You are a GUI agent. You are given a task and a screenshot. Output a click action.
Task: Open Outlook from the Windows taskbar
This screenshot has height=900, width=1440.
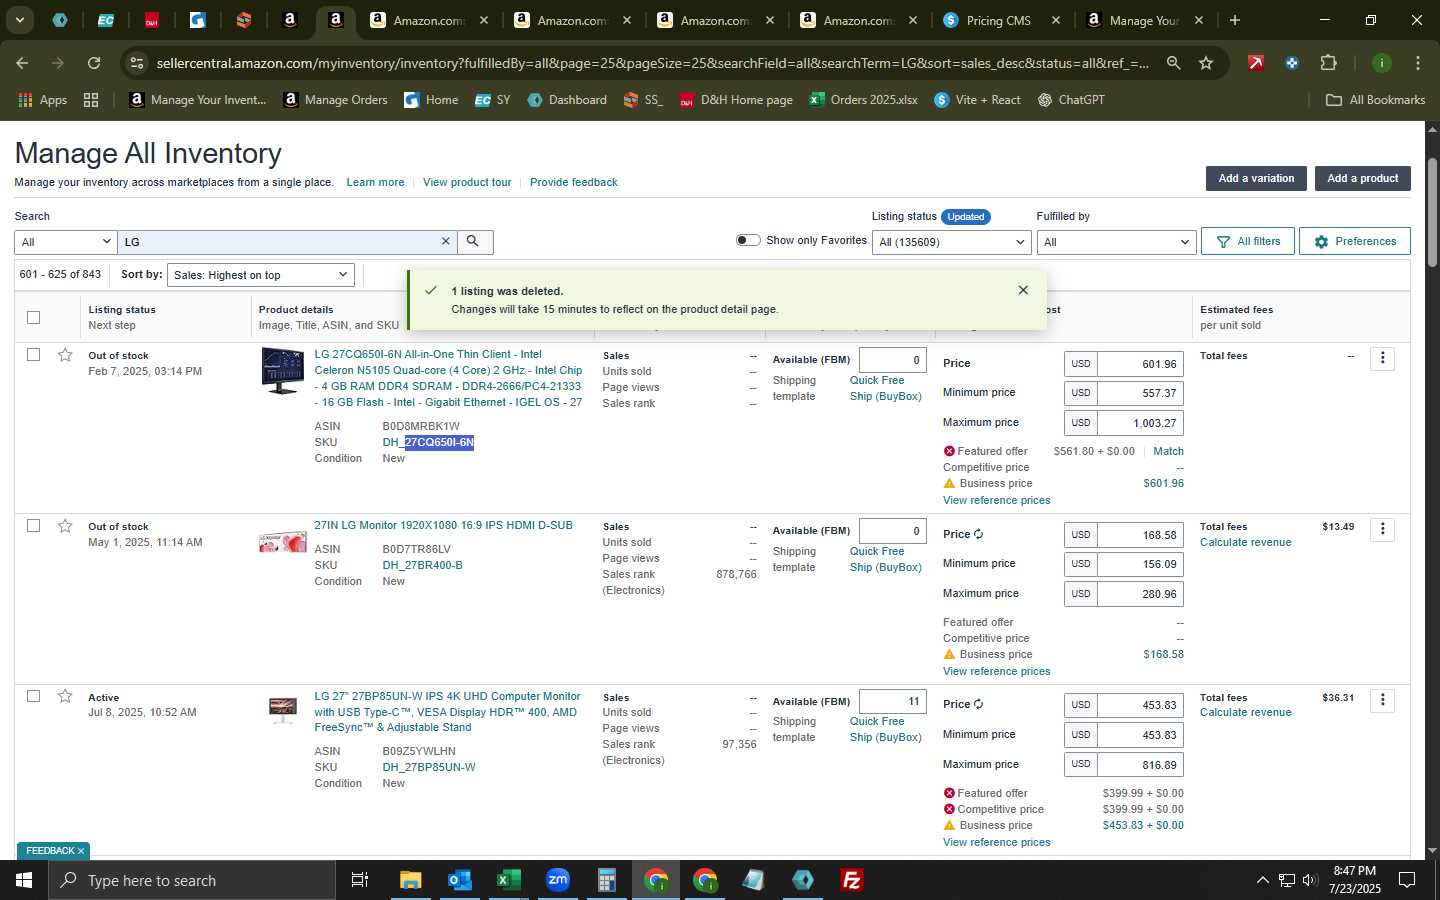coord(459,880)
